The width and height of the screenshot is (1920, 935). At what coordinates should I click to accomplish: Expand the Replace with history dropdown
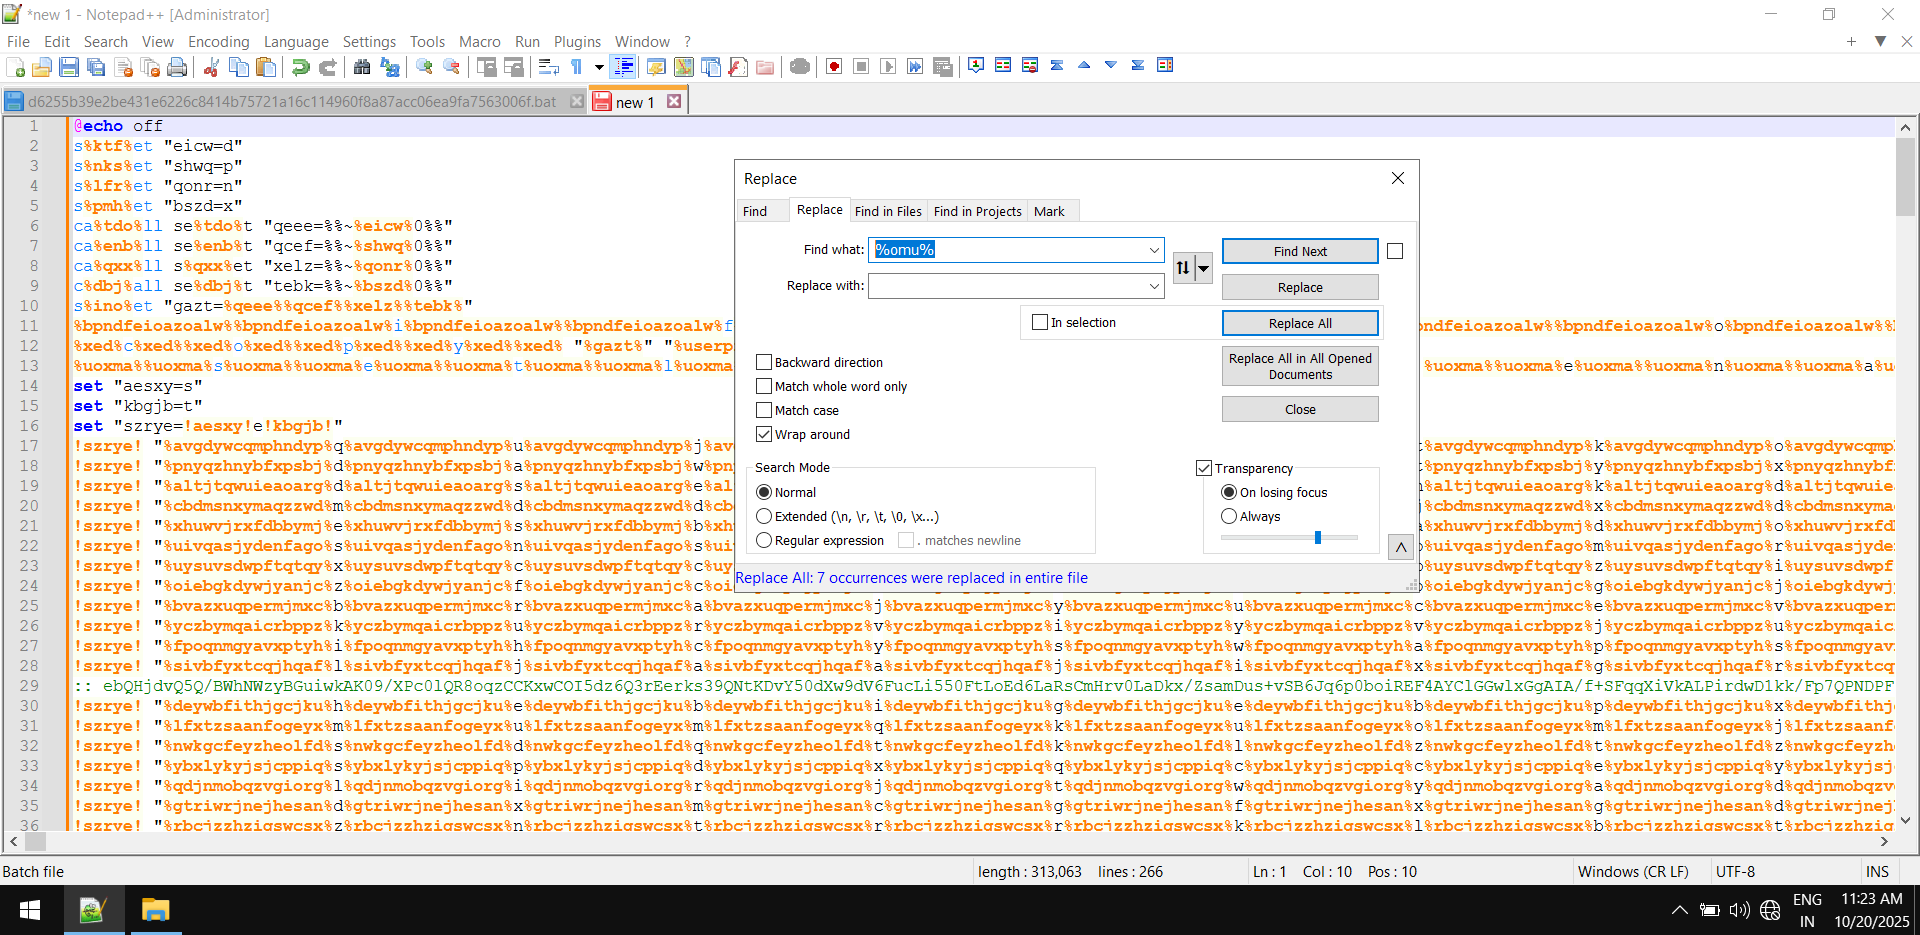1154,286
